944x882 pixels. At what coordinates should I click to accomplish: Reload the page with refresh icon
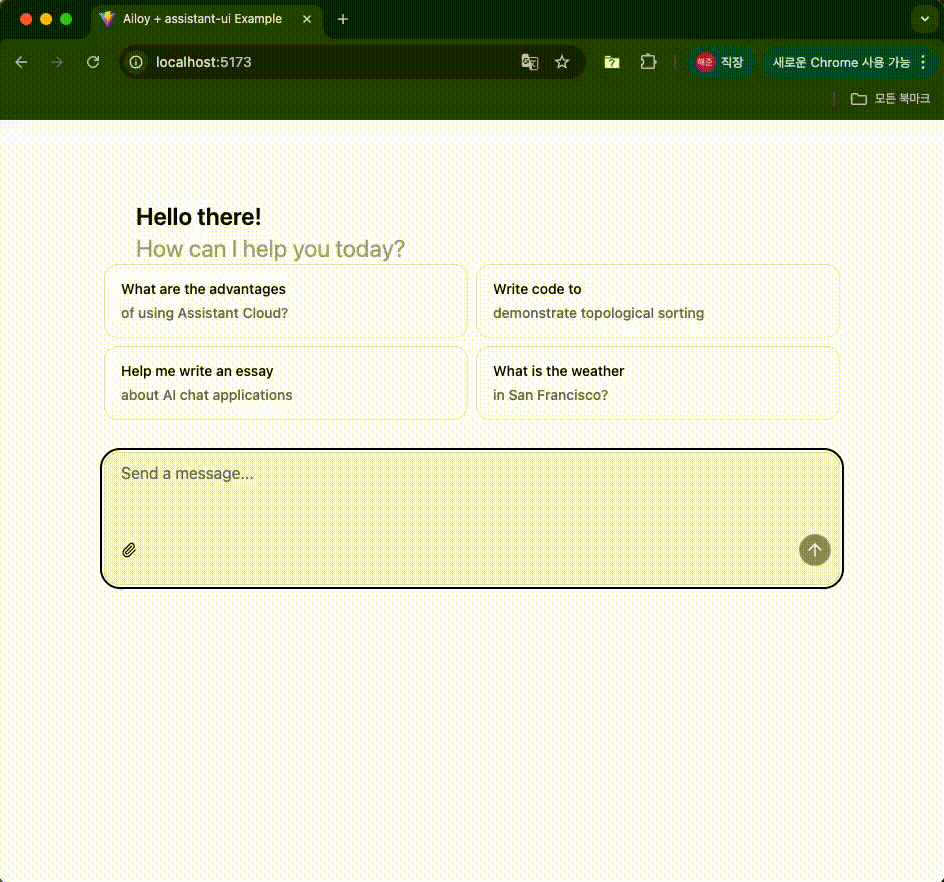click(93, 62)
